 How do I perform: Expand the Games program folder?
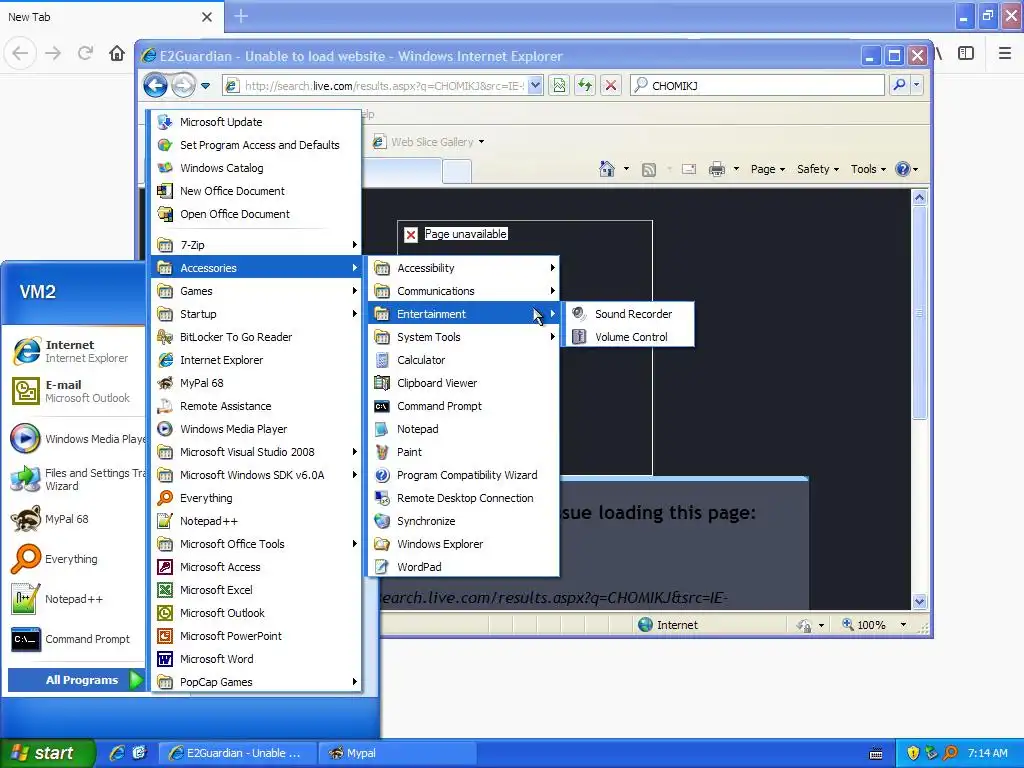pos(257,291)
